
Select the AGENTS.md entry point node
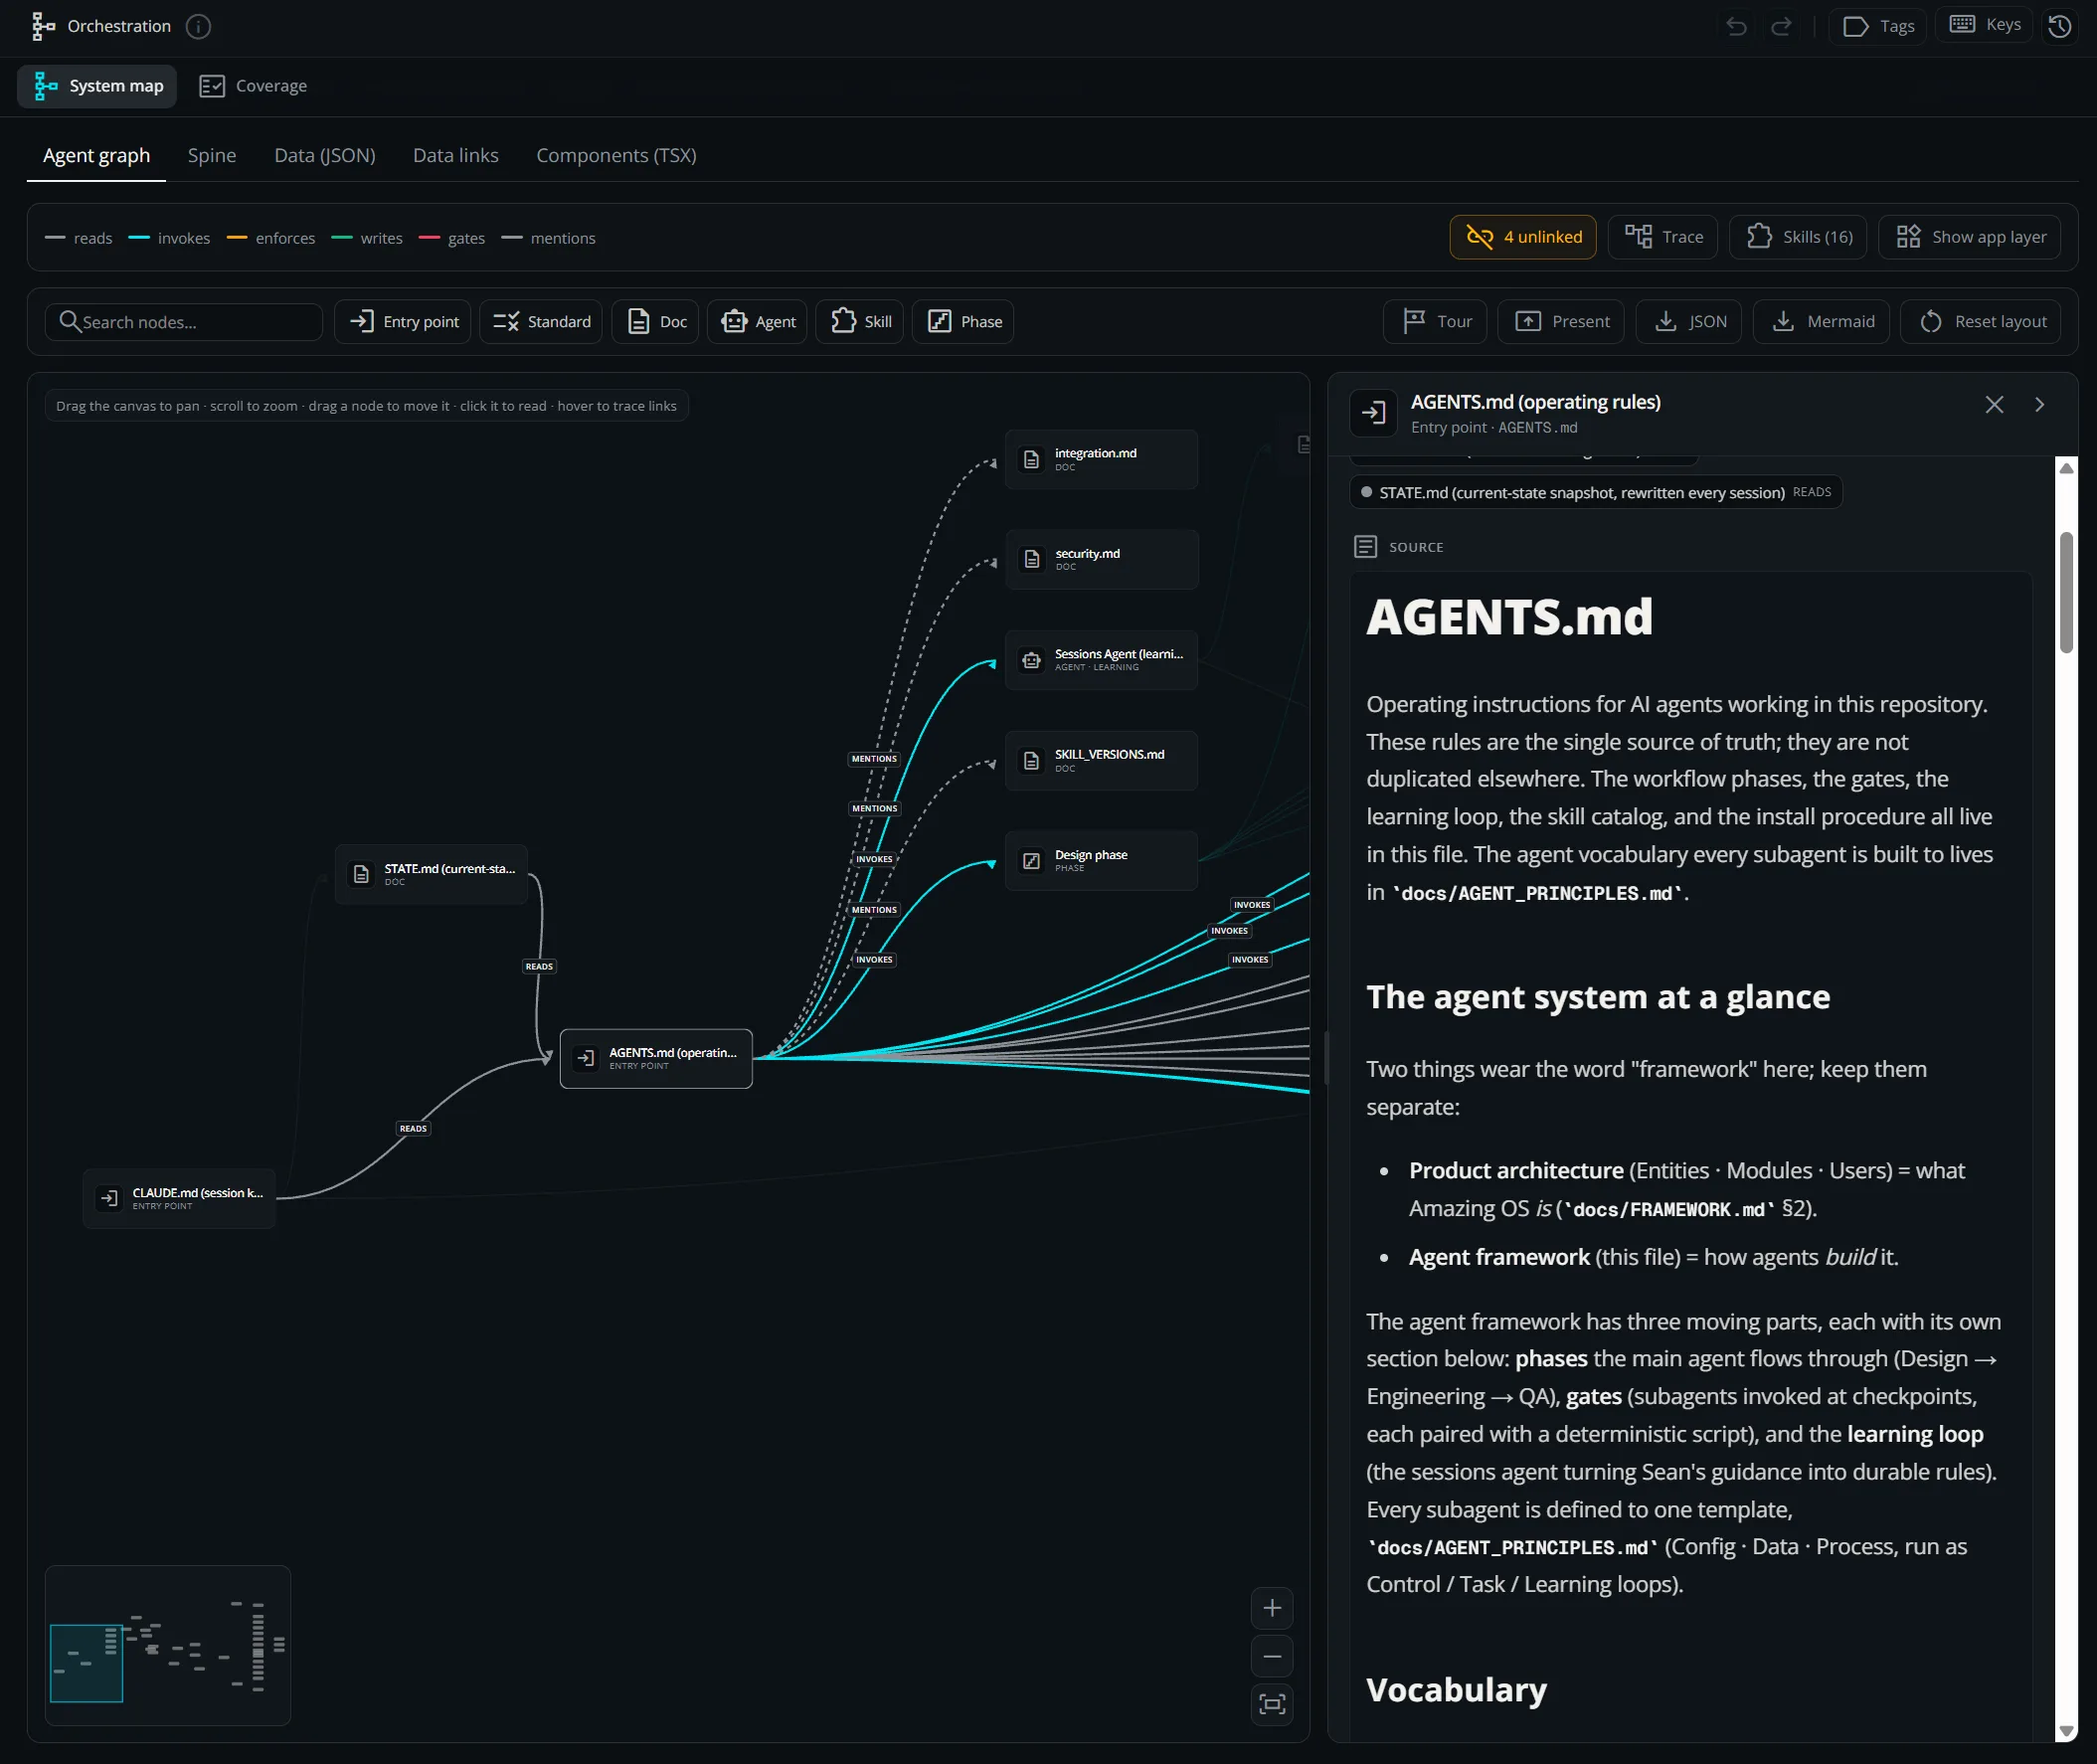[x=656, y=1059]
